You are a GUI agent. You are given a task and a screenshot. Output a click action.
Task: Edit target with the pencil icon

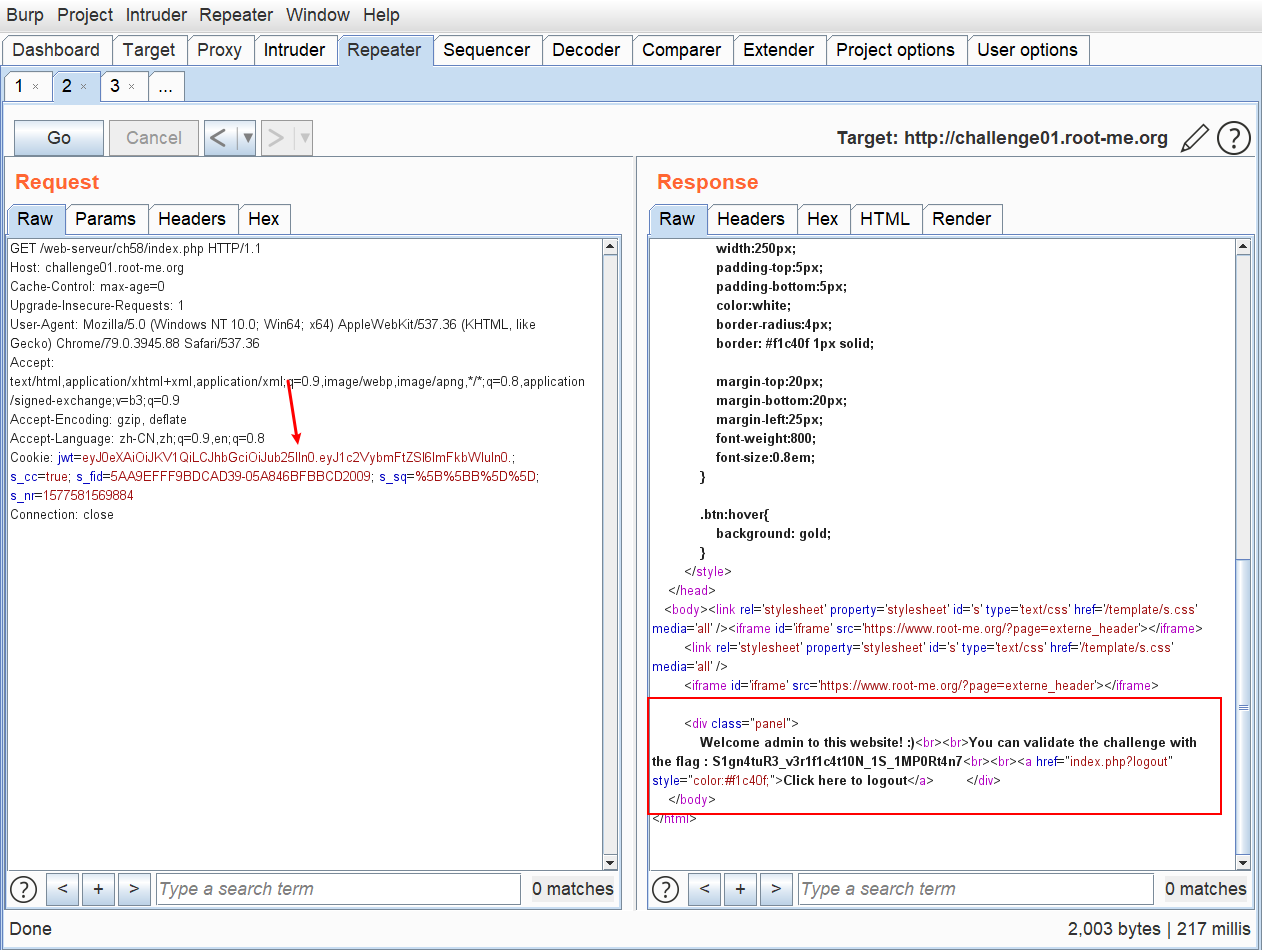click(1194, 138)
